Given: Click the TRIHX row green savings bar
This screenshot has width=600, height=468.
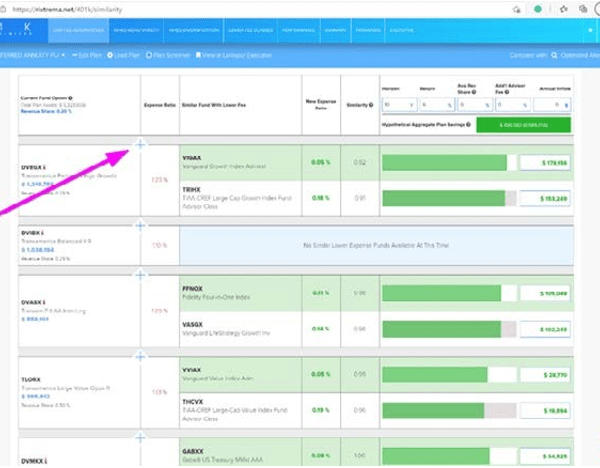Looking at the screenshot, I should pos(443,198).
